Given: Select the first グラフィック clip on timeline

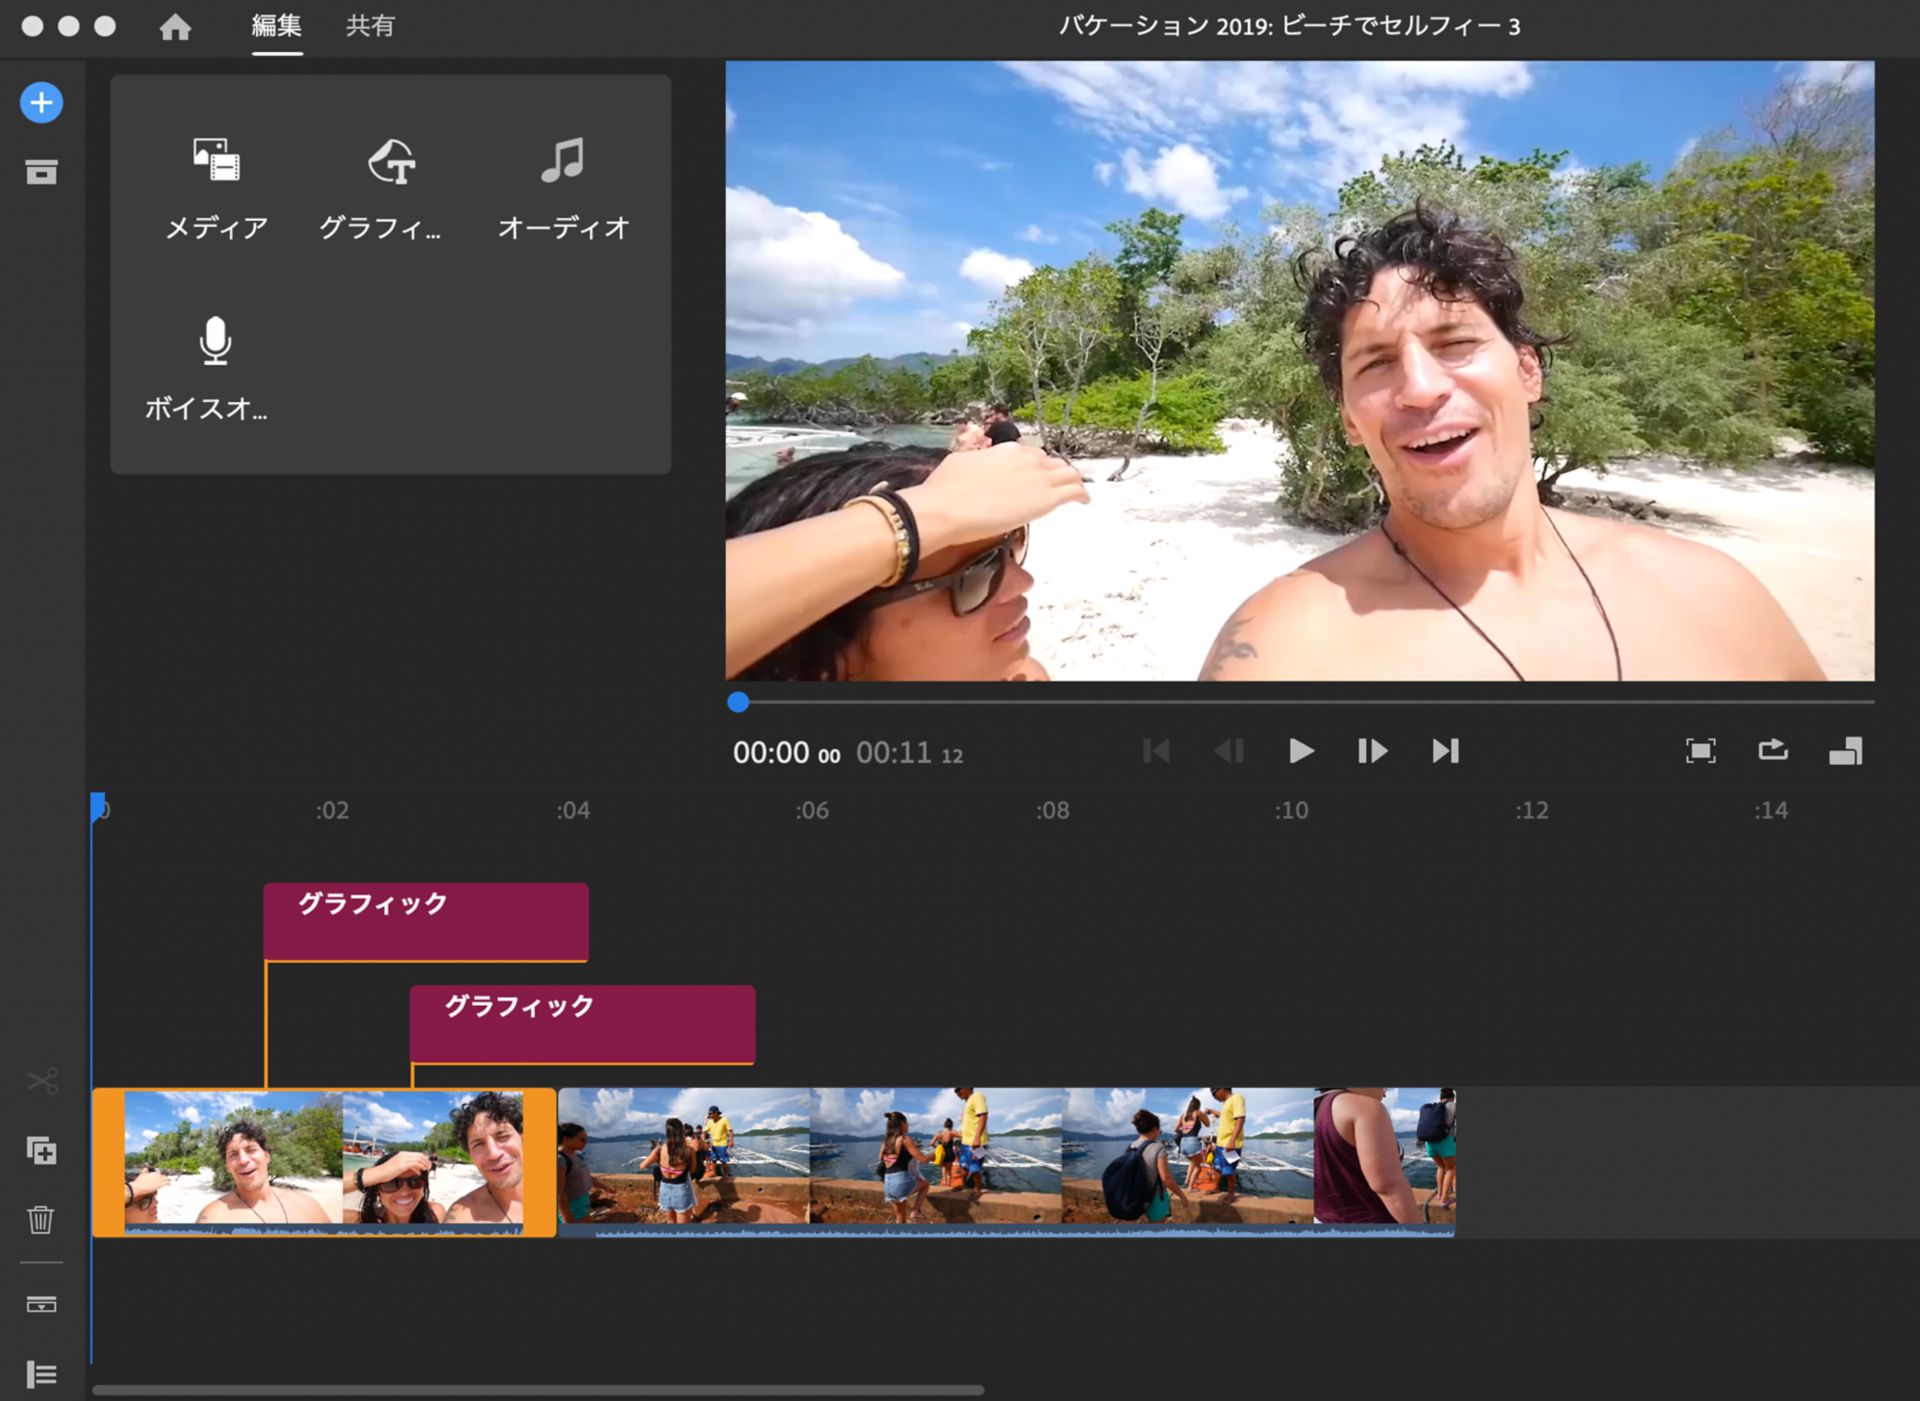Looking at the screenshot, I should 425,921.
